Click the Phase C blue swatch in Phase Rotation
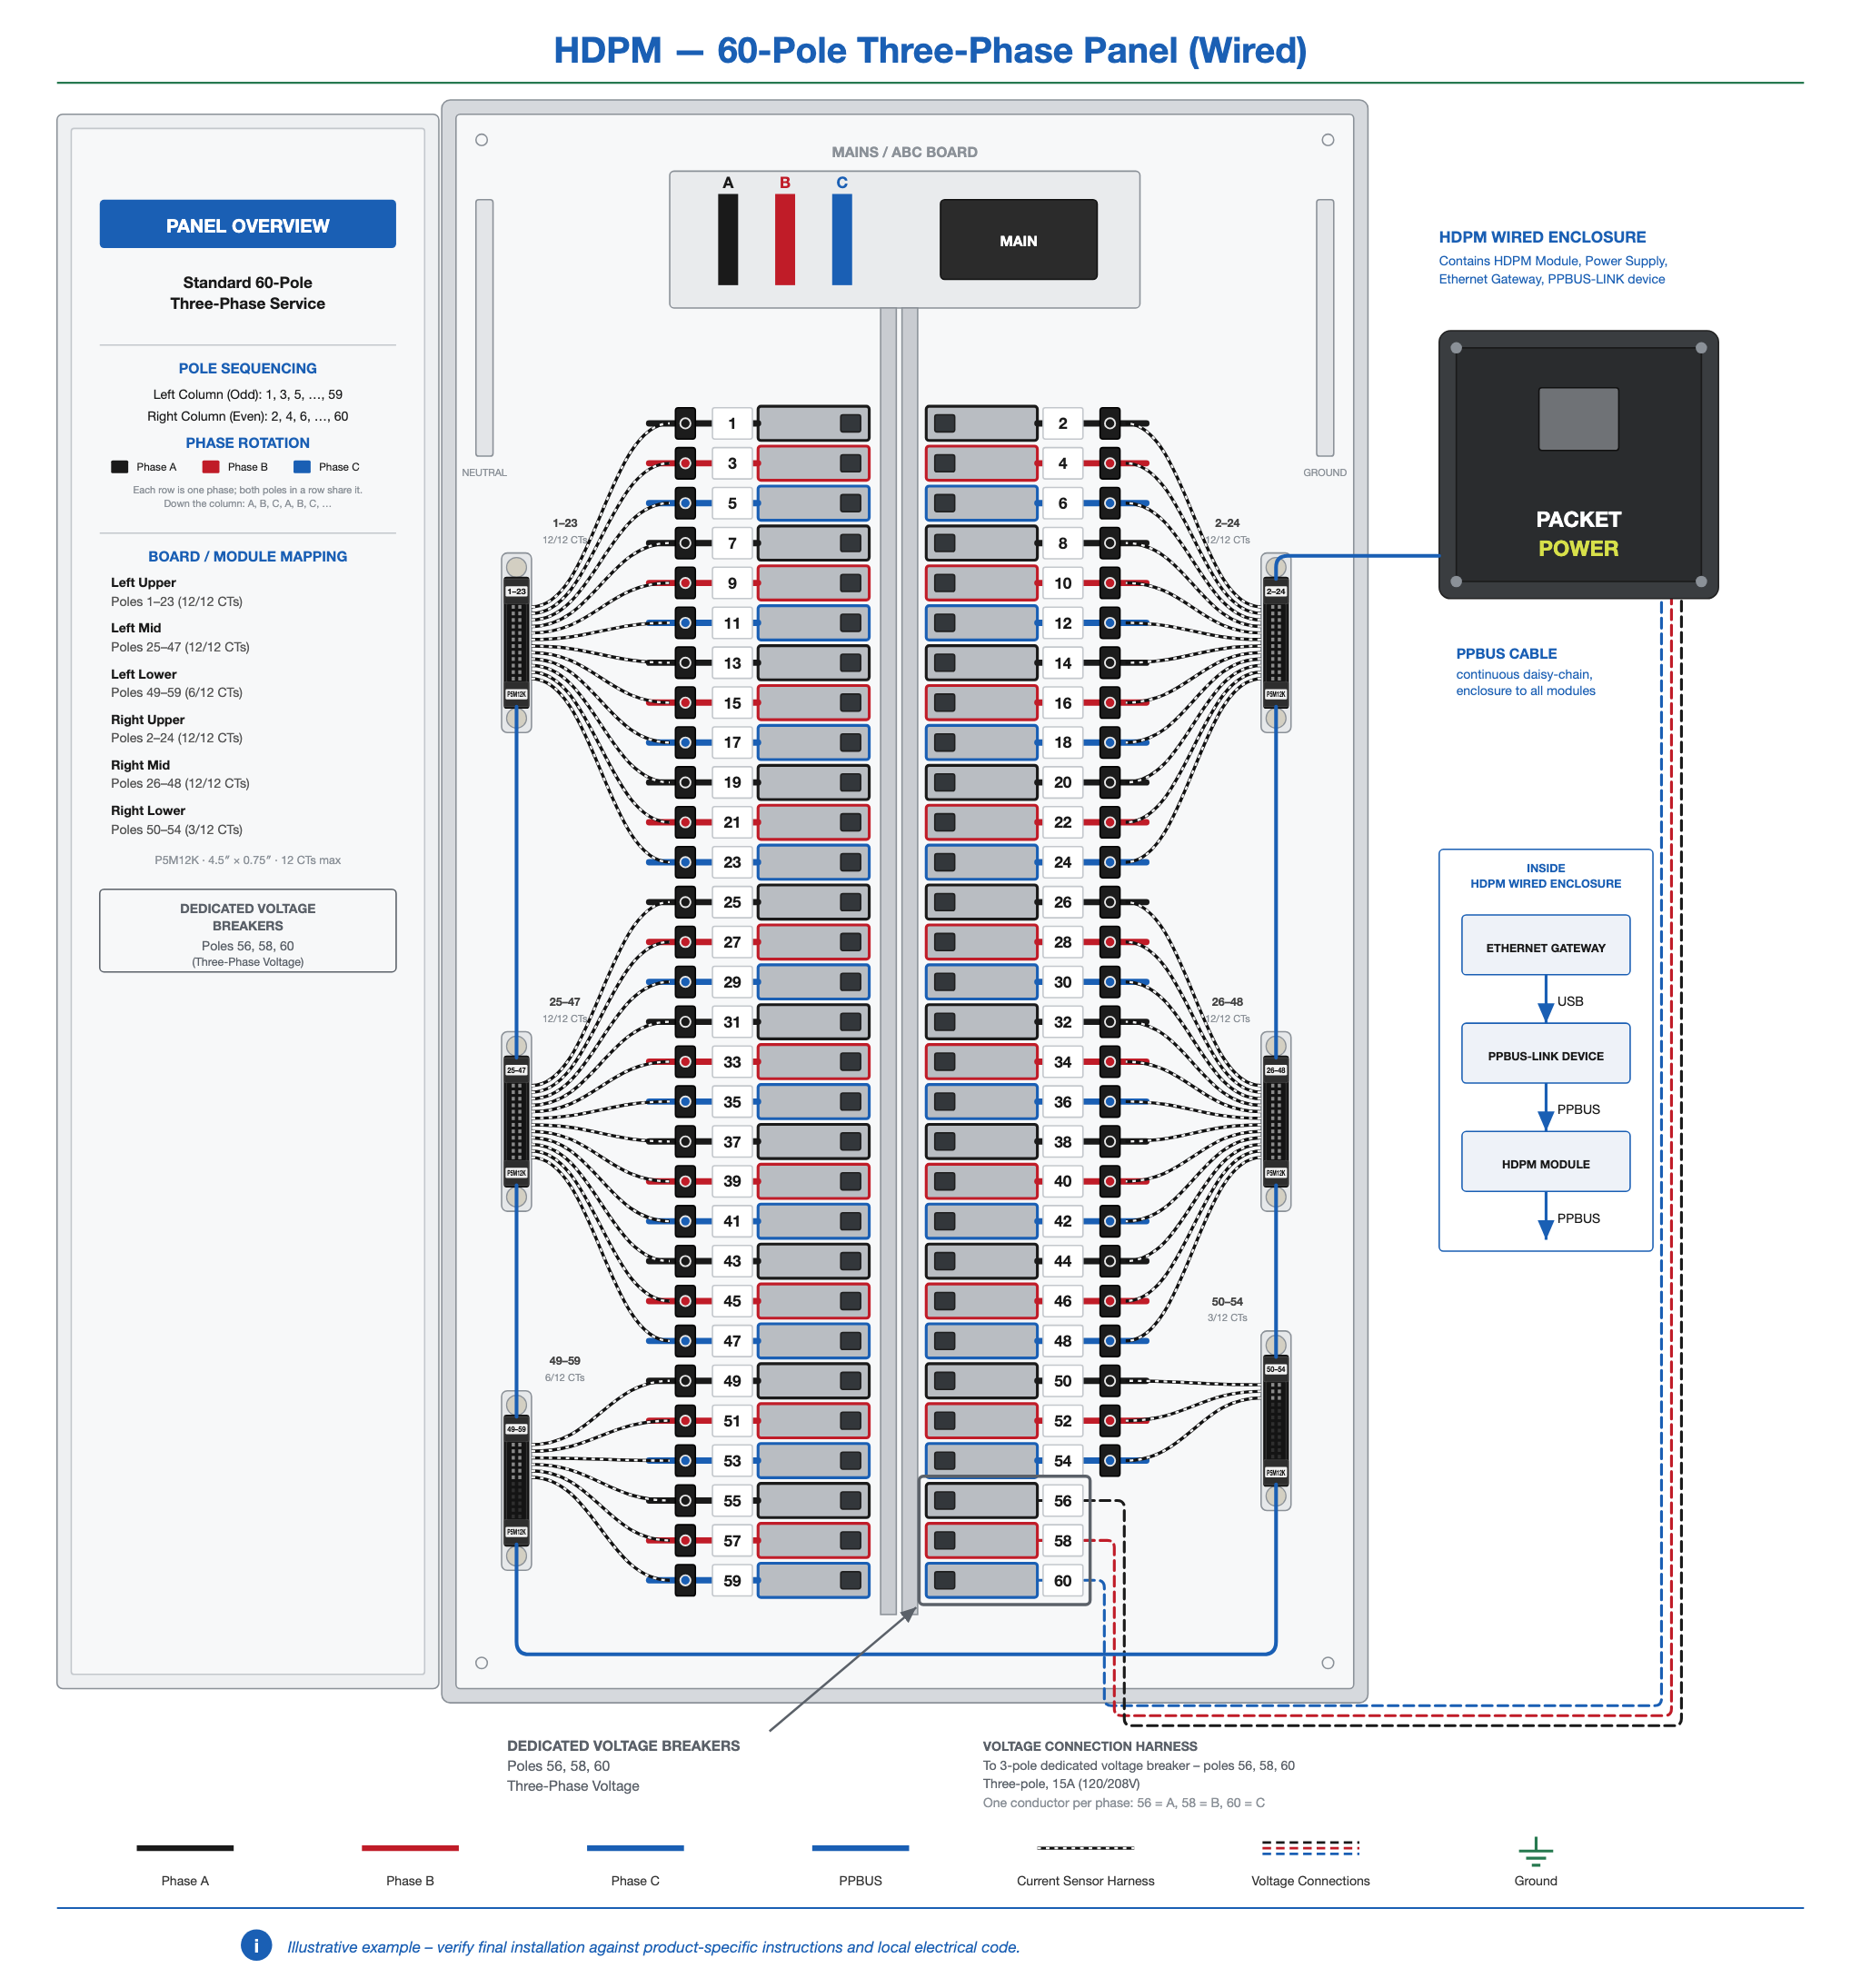 tap(302, 467)
